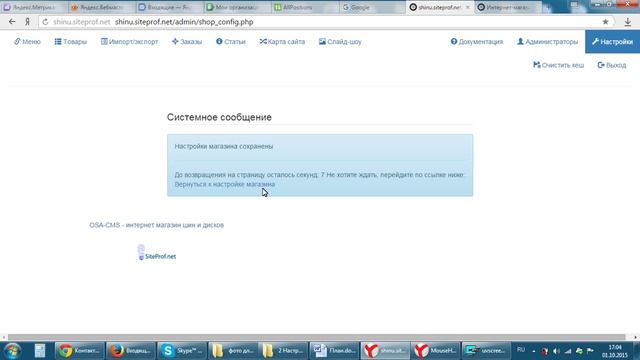Click the Yandex Я home button

[x=27, y=22]
